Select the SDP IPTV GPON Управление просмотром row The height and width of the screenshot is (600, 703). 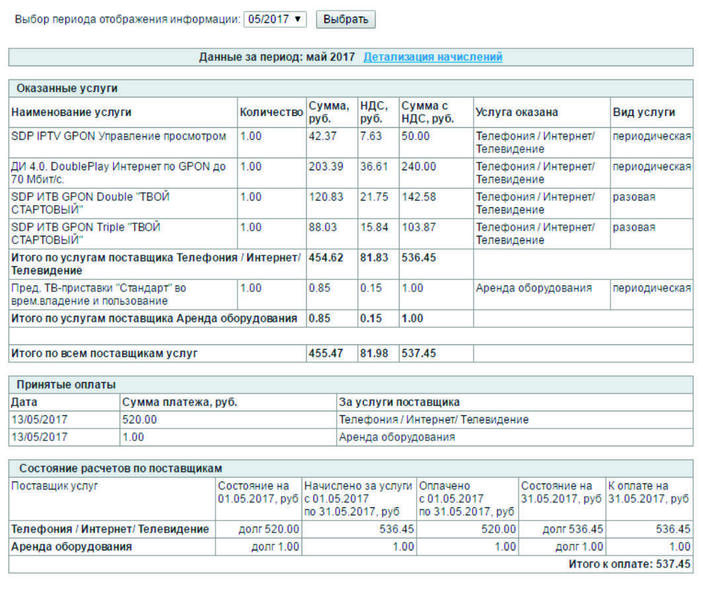(x=351, y=143)
